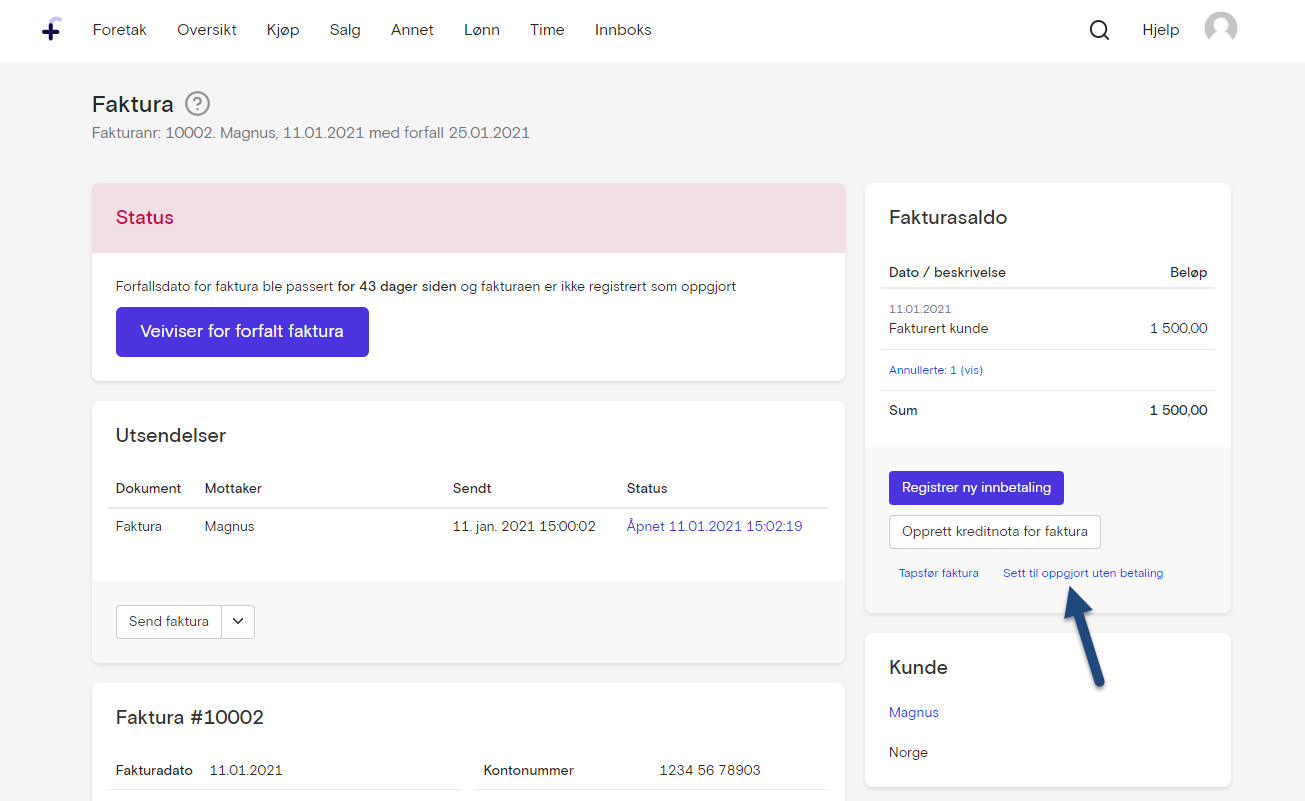Click the Sendt column header
Screen dimensions: 1305x801
point(472,488)
